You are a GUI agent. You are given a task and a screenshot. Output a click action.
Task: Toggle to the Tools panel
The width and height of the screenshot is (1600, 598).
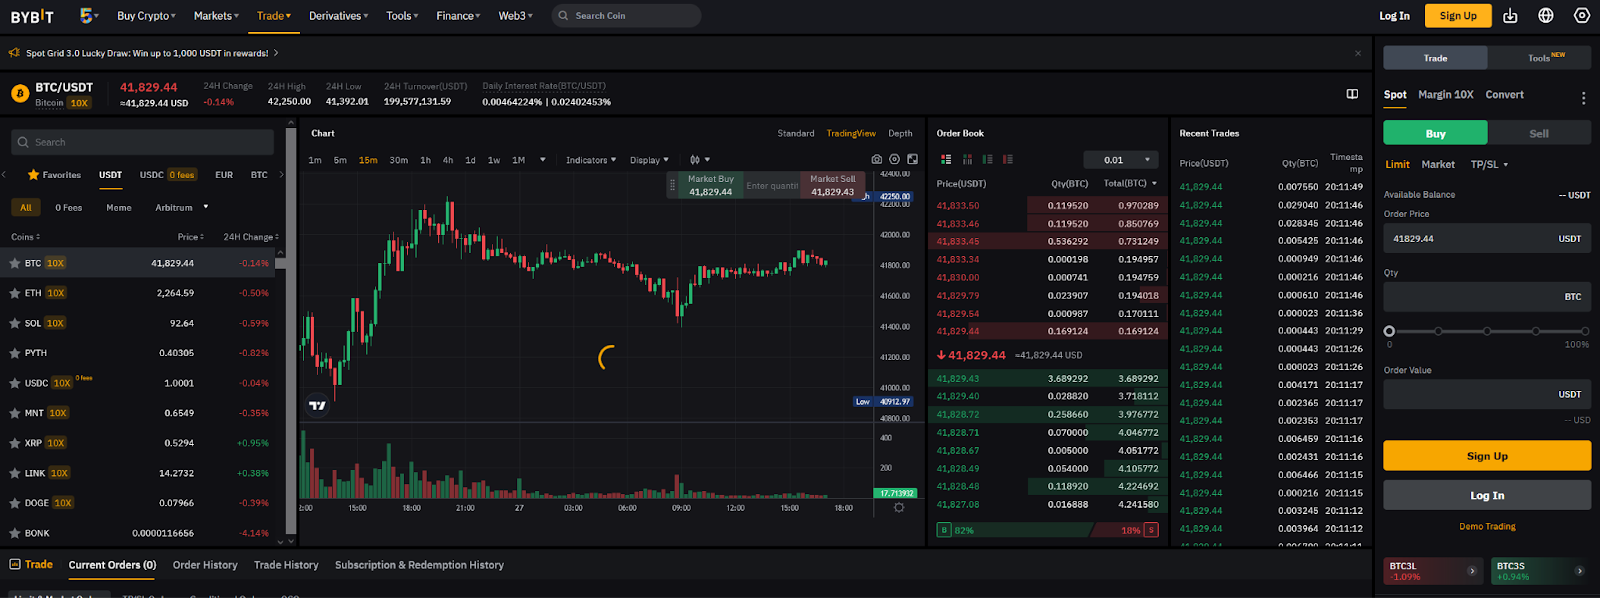point(1539,58)
